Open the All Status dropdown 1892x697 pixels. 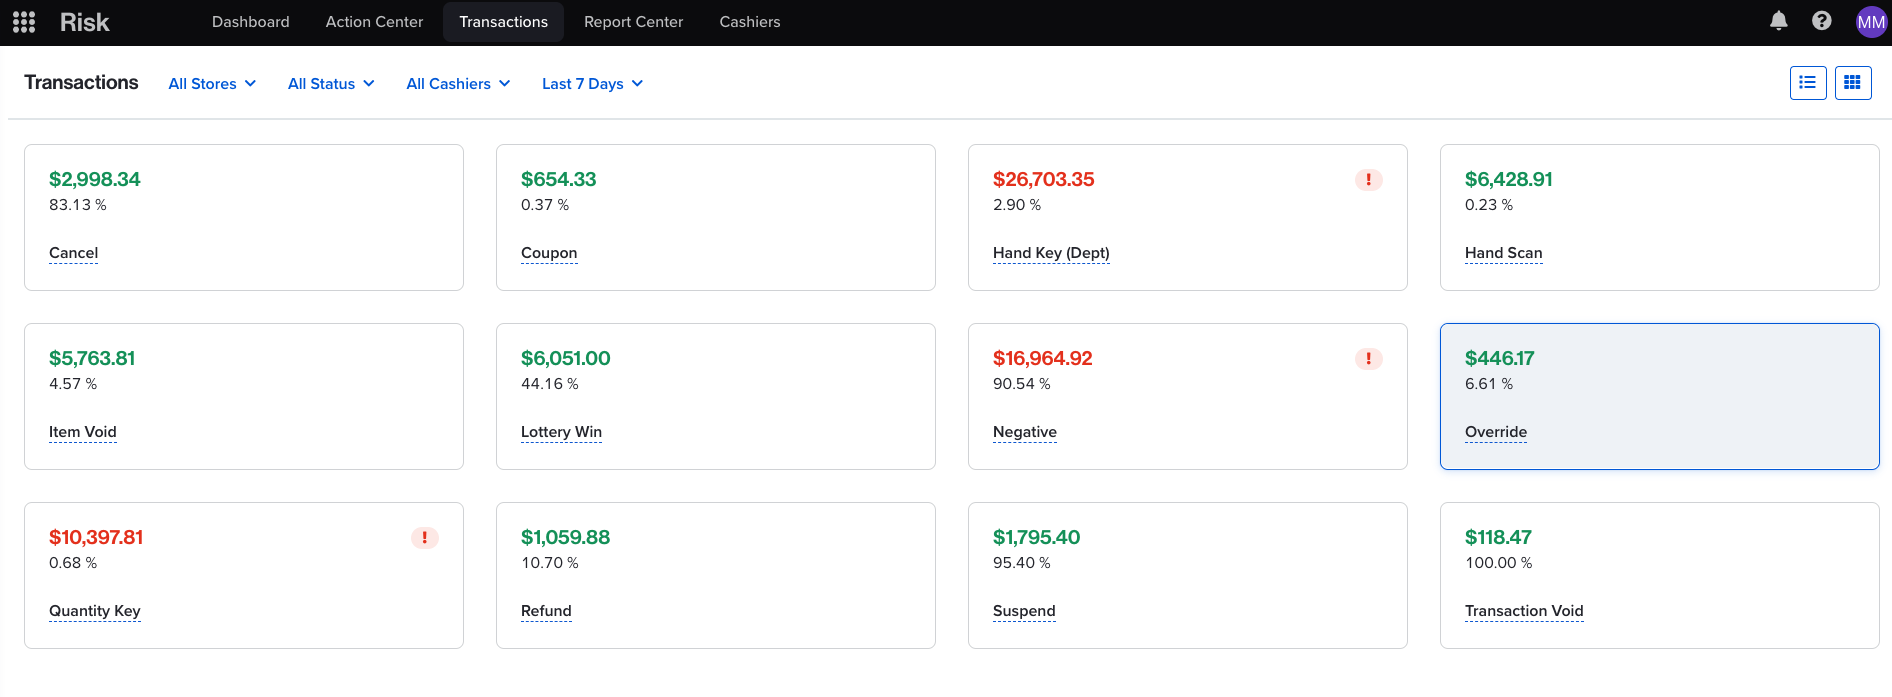(x=331, y=84)
